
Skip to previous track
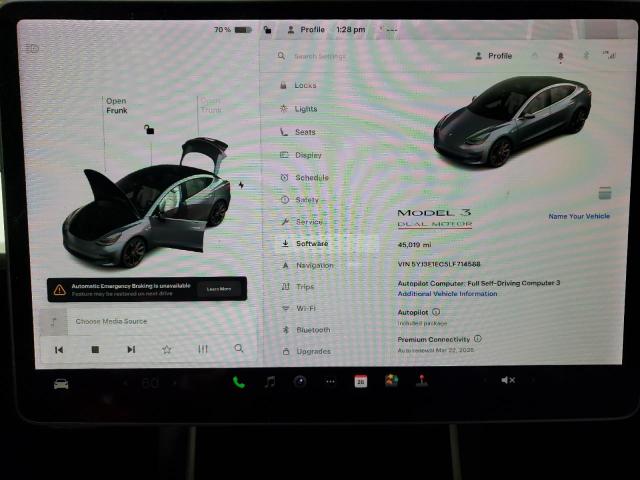click(59, 350)
